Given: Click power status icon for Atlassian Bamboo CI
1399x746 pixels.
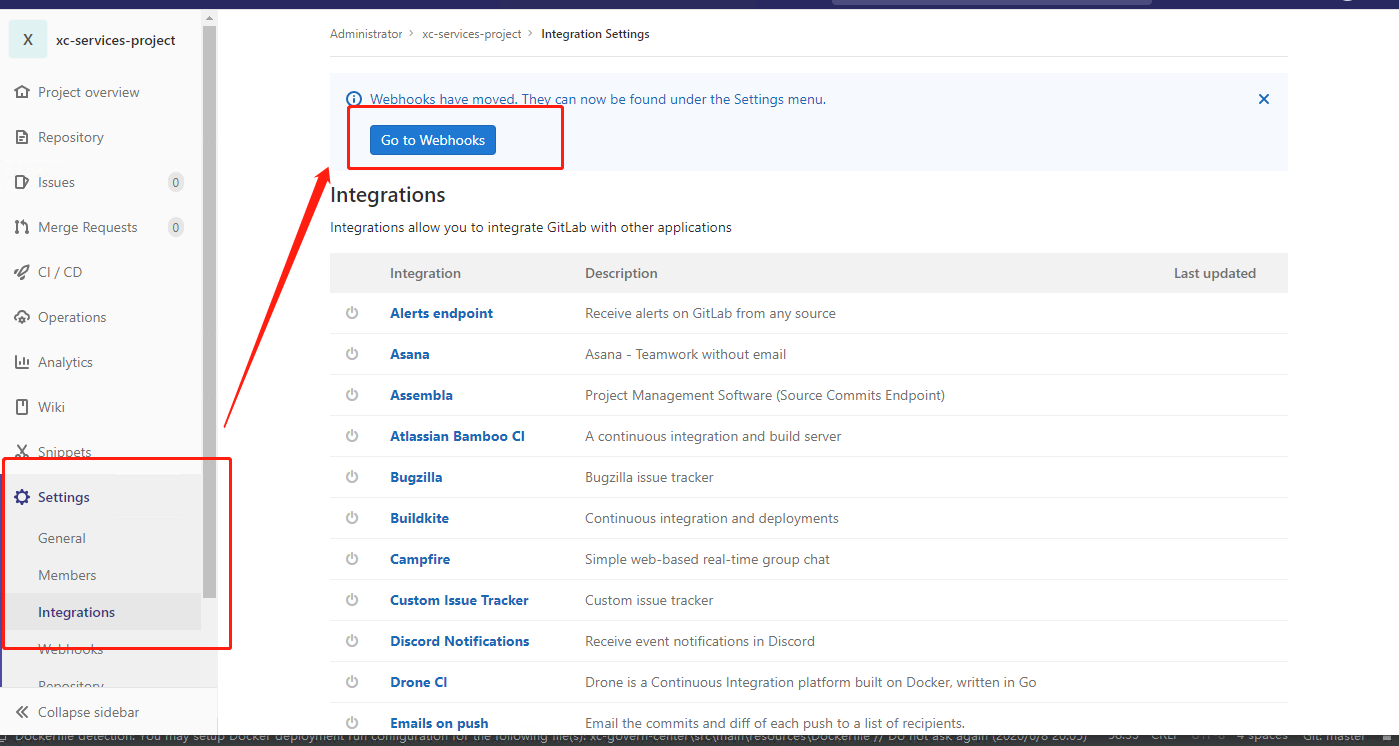Looking at the screenshot, I should (x=352, y=436).
